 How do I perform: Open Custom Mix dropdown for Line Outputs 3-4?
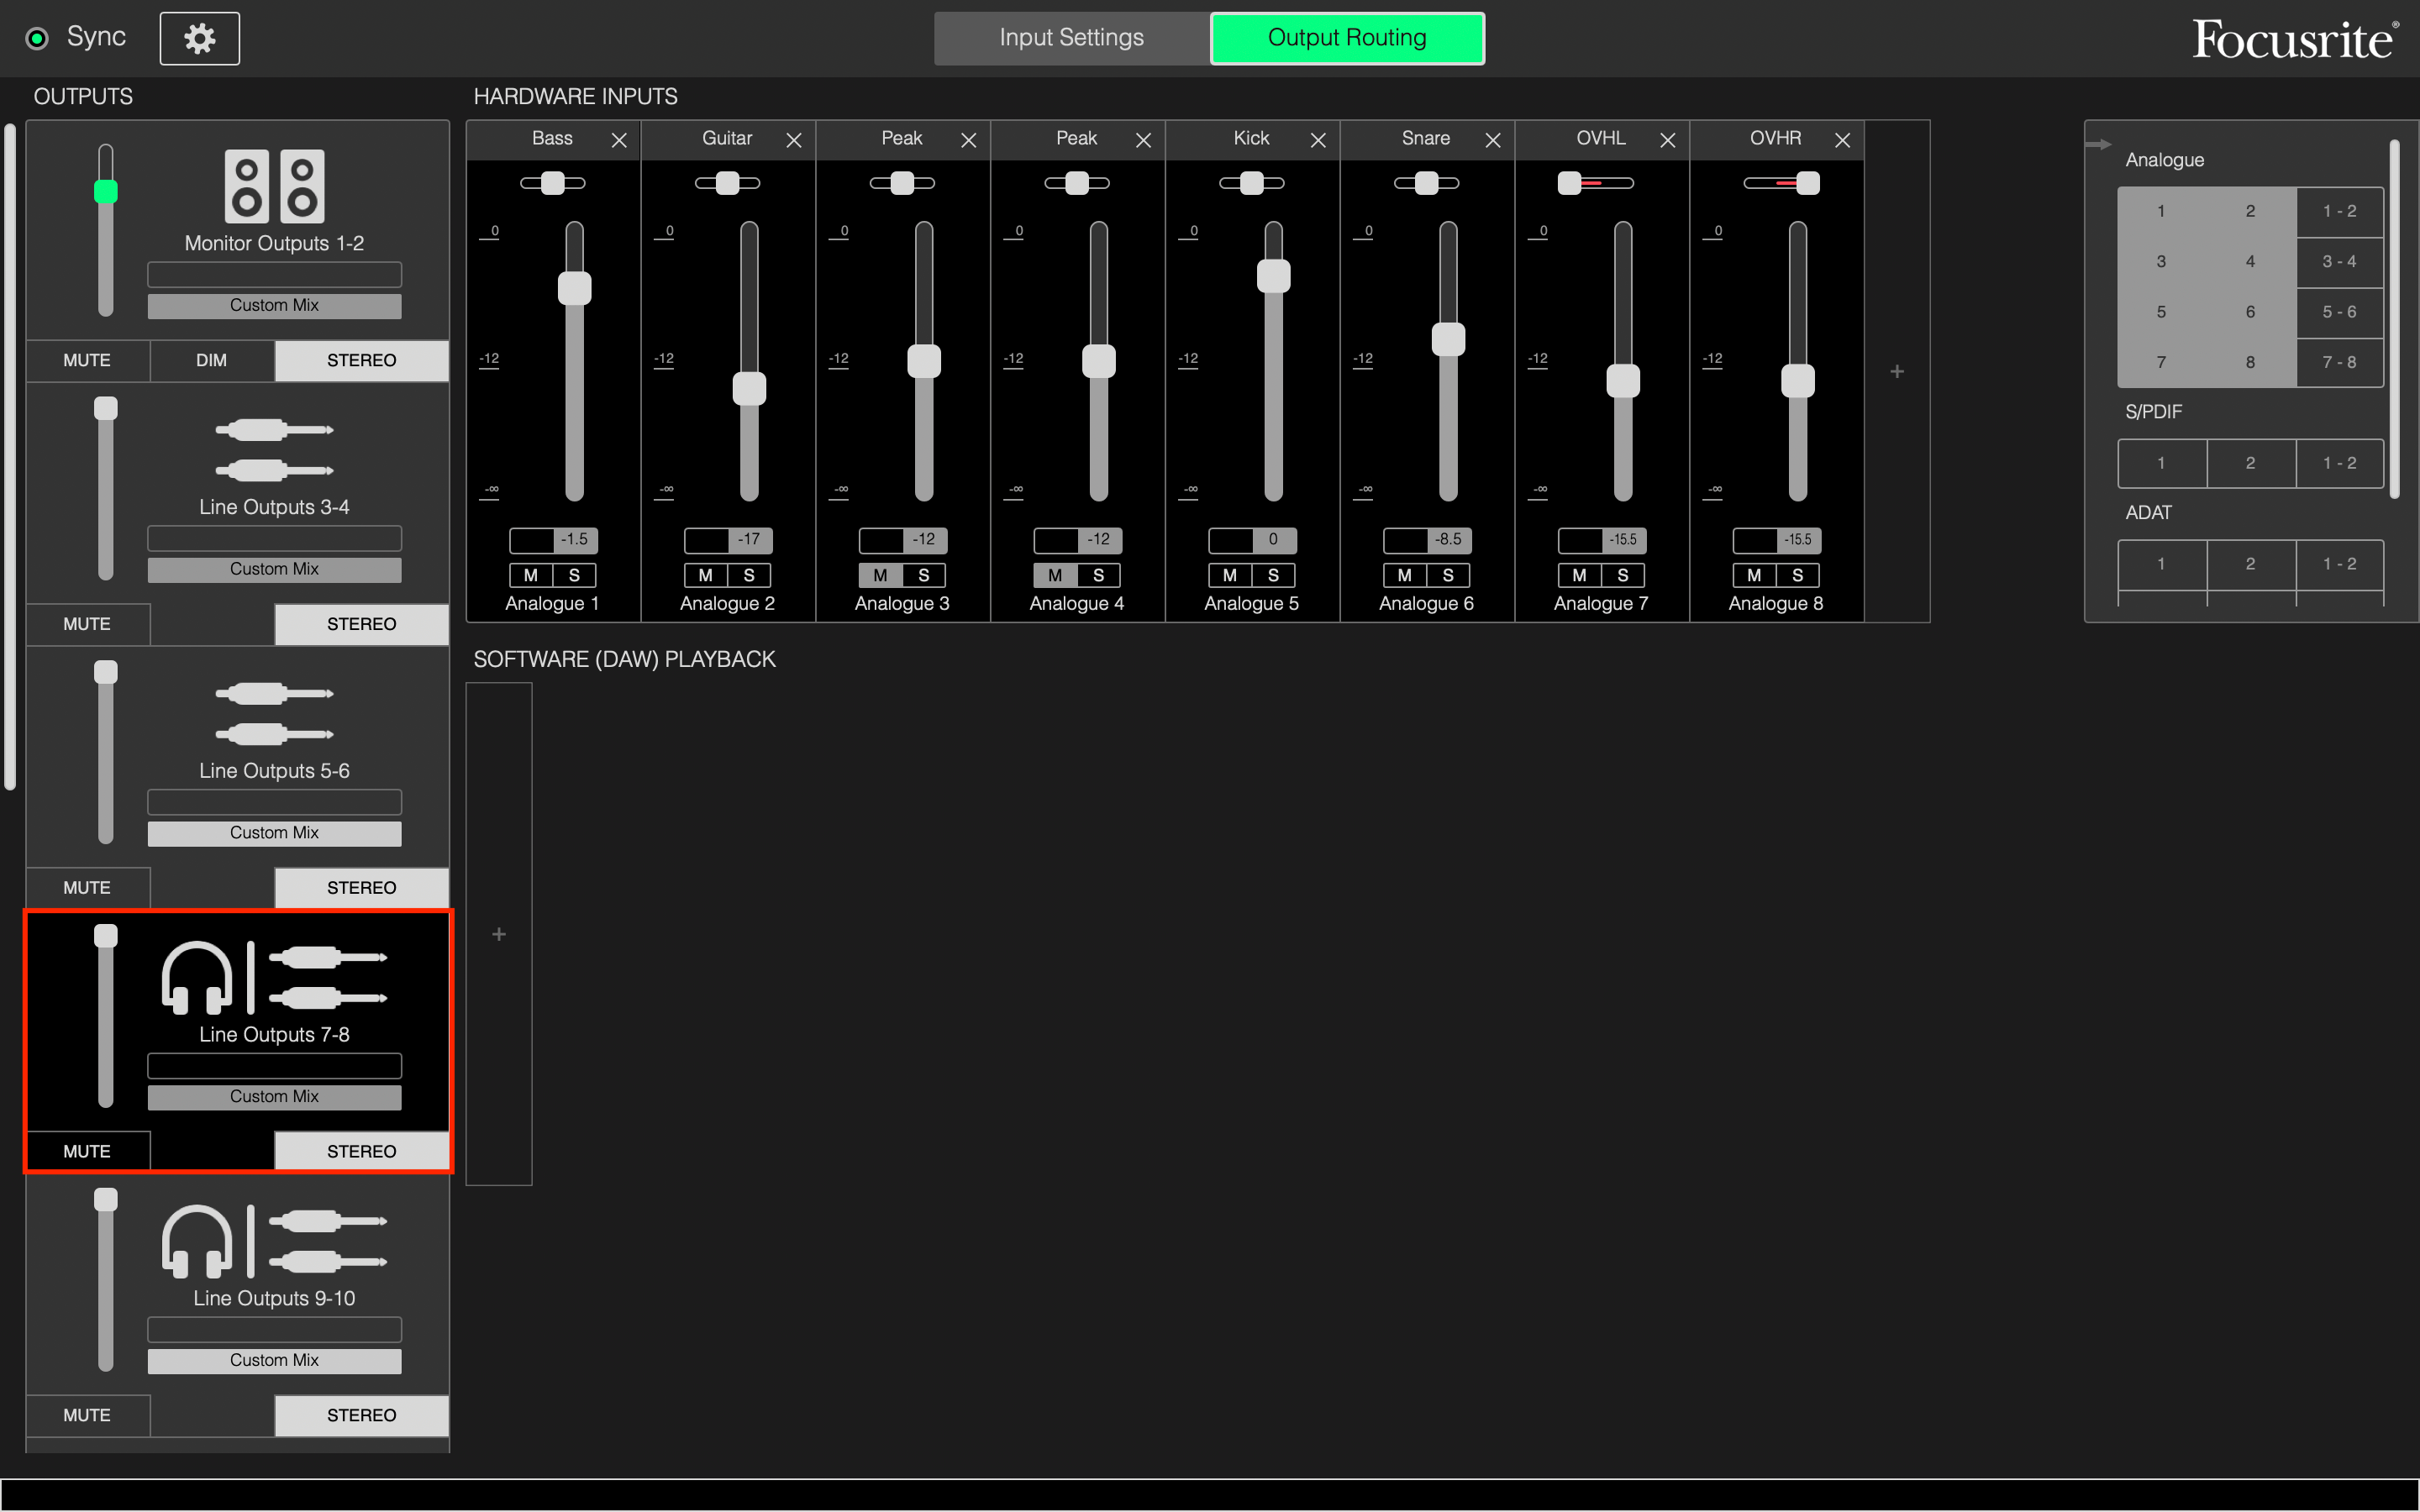274,569
